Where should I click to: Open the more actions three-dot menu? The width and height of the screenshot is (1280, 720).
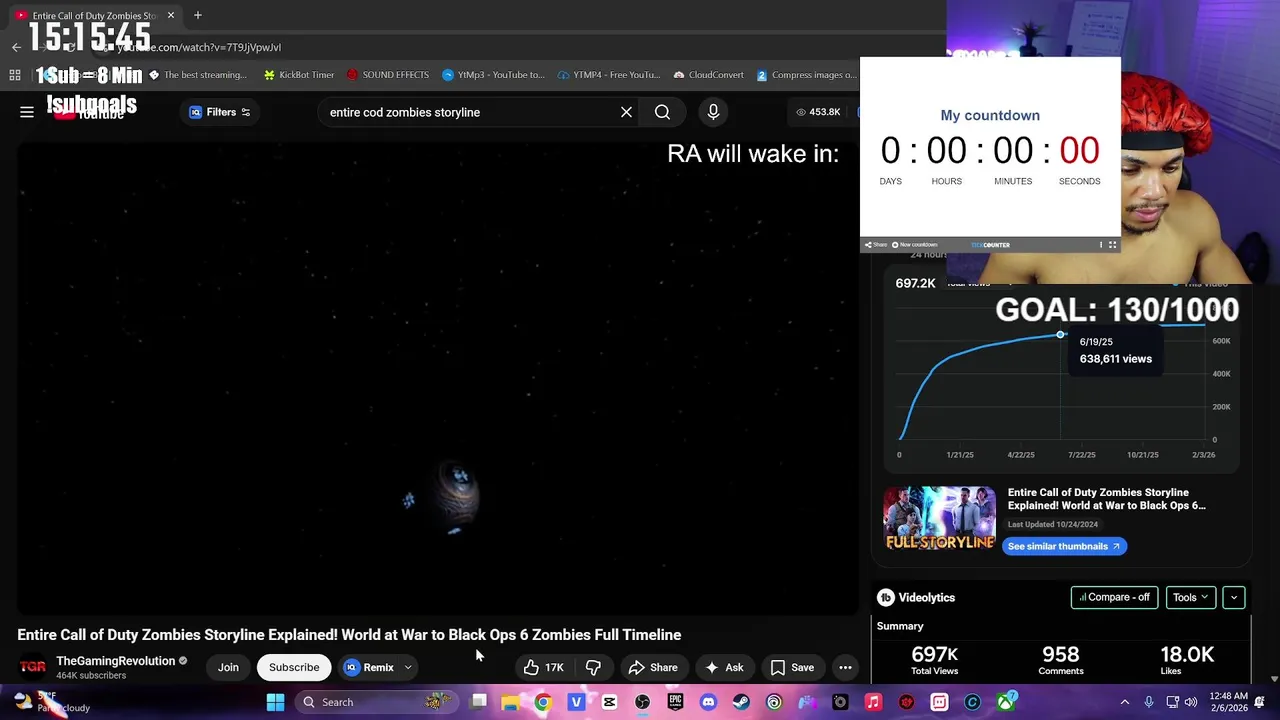point(845,667)
